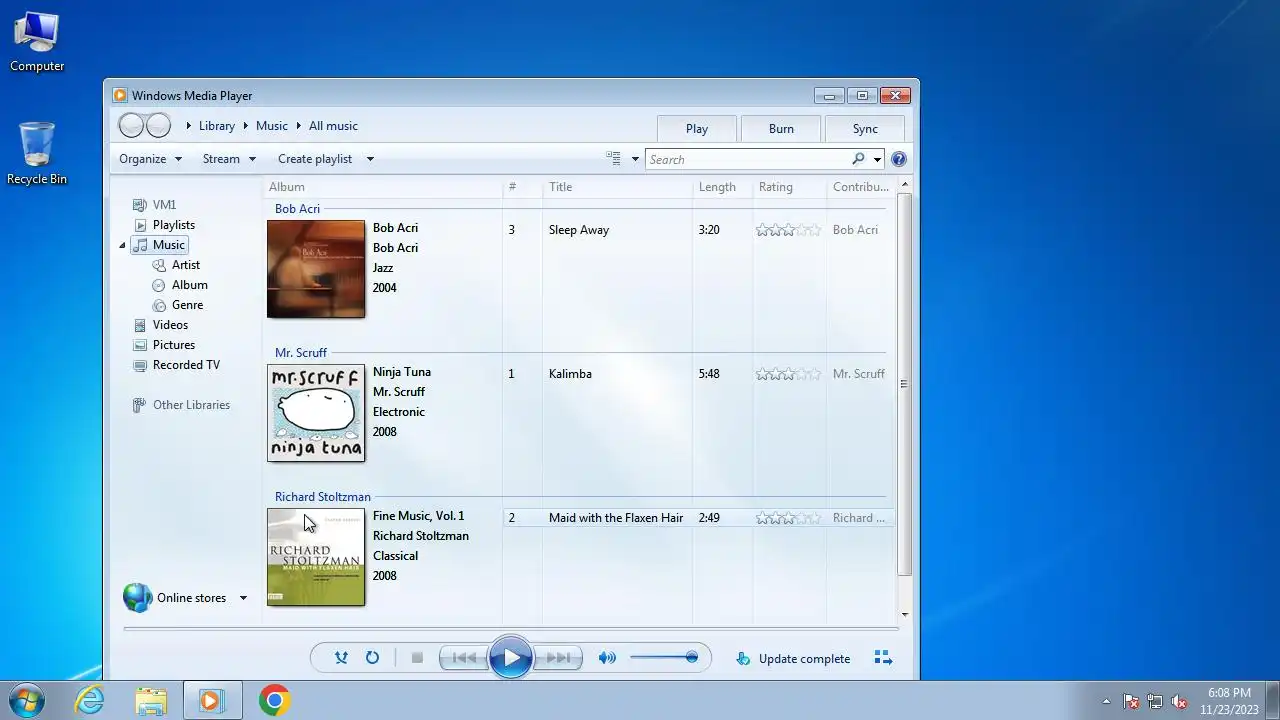This screenshot has width=1280, height=720.
Task: Click the library vertical scrollbar
Action: pos(904,385)
